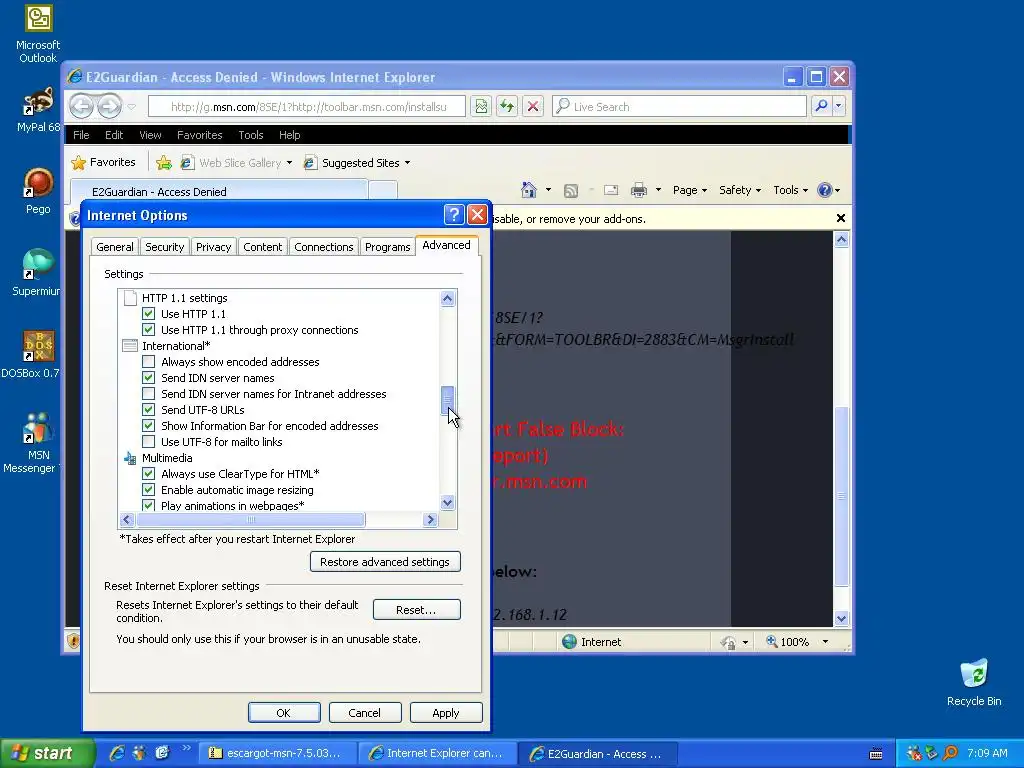Image resolution: width=1024 pixels, height=768 pixels.
Task: Click the protected mode icon in status bar
Action: pyautogui.click(x=728, y=642)
